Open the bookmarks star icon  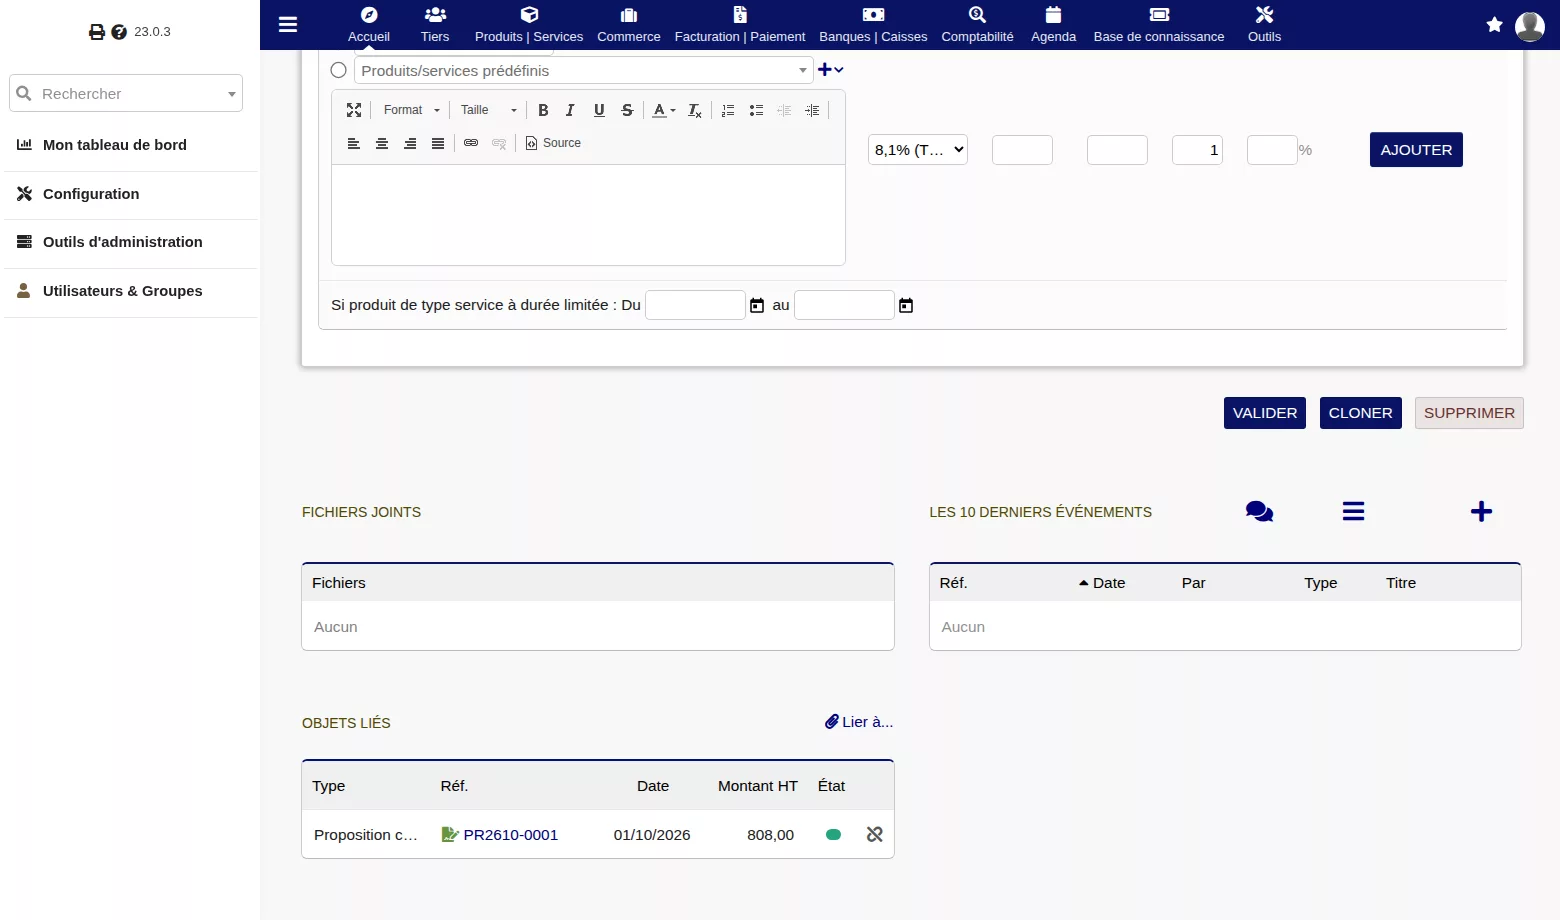click(x=1494, y=25)
